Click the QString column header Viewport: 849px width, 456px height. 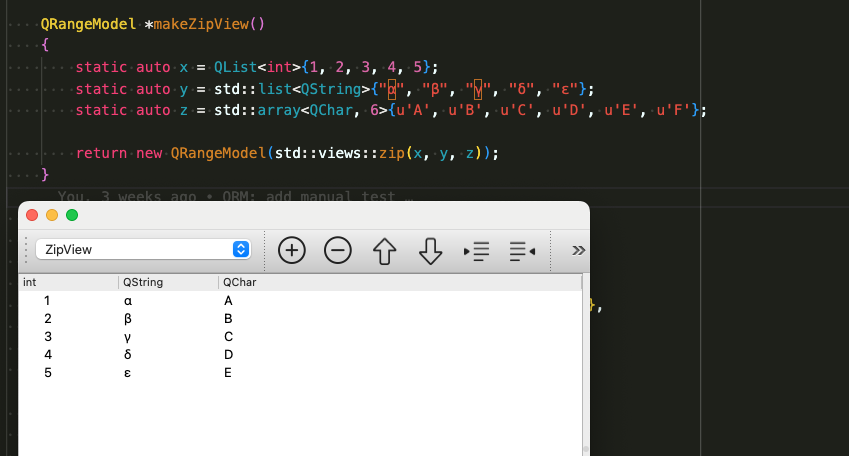pyautogui.click(x=167, y=283)
